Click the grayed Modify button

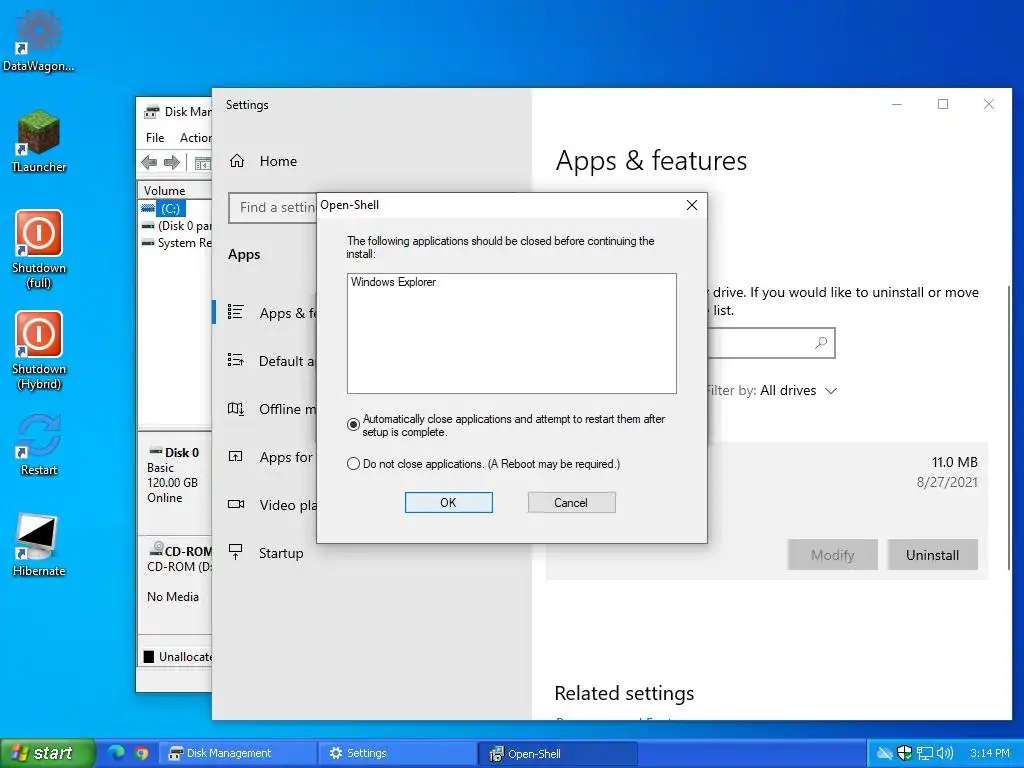pos(832,554)
